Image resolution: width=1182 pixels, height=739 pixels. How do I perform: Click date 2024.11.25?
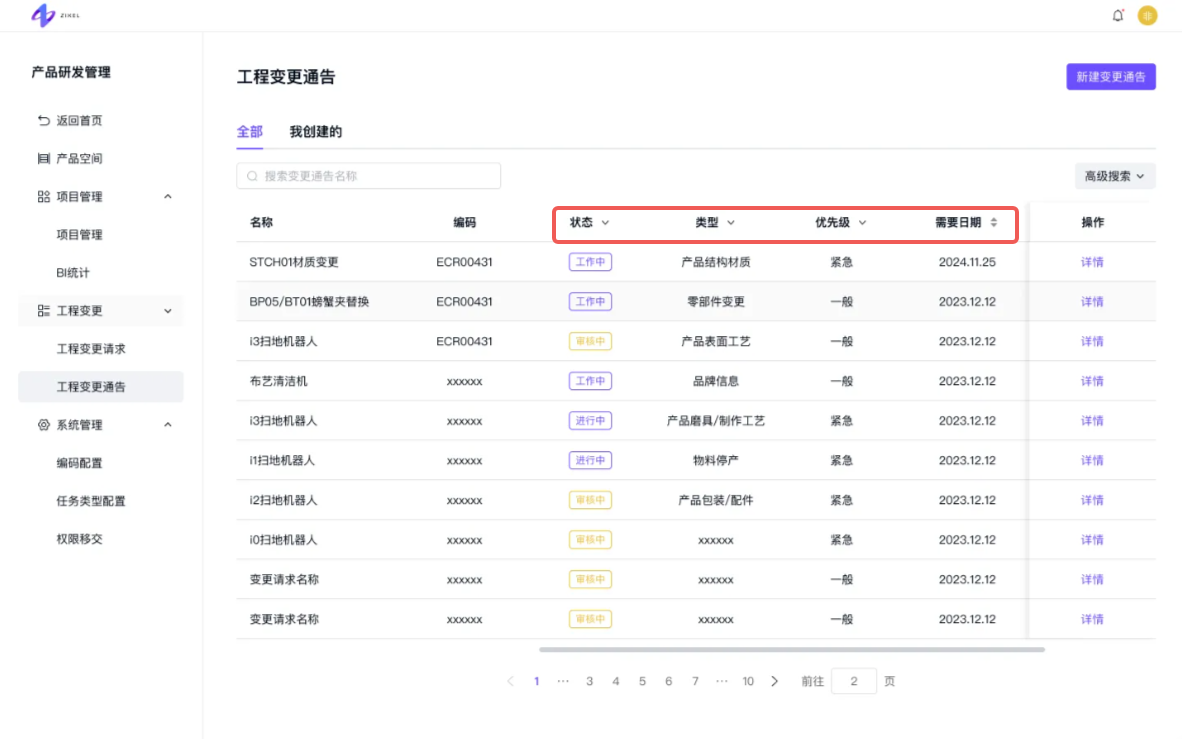[967, 262]
